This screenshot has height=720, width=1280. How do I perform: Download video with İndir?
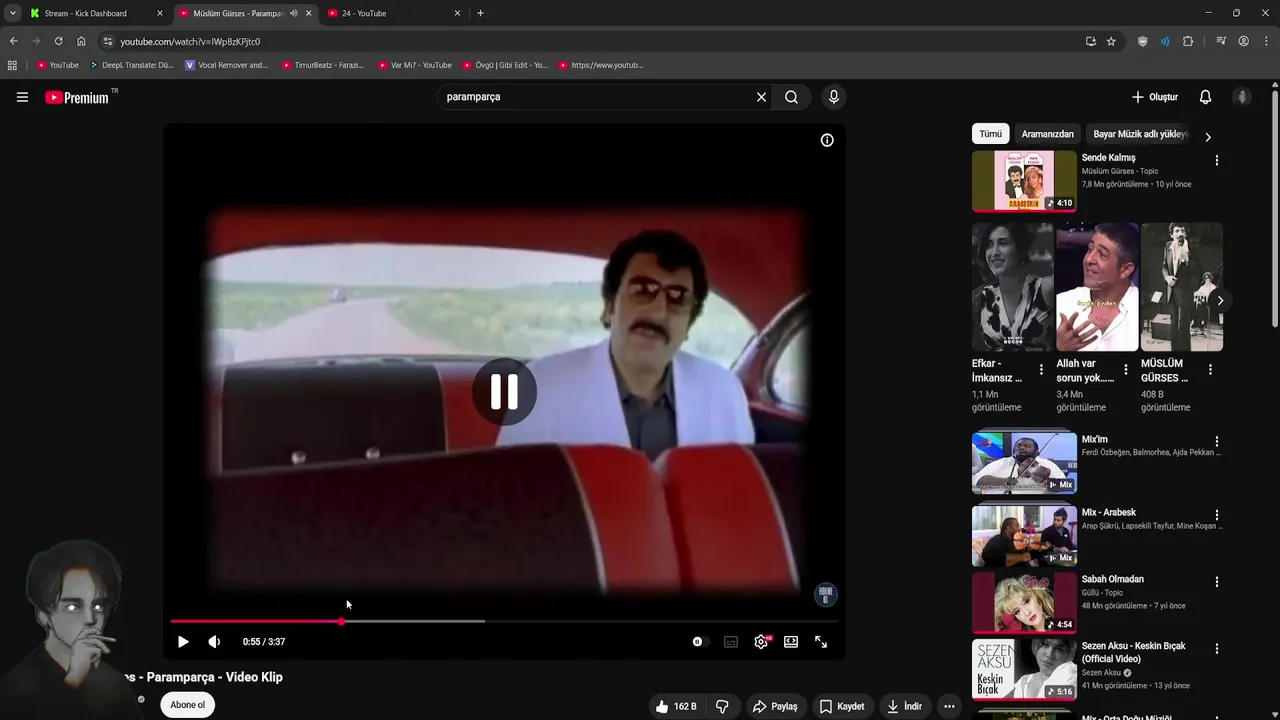coord(904,706)
